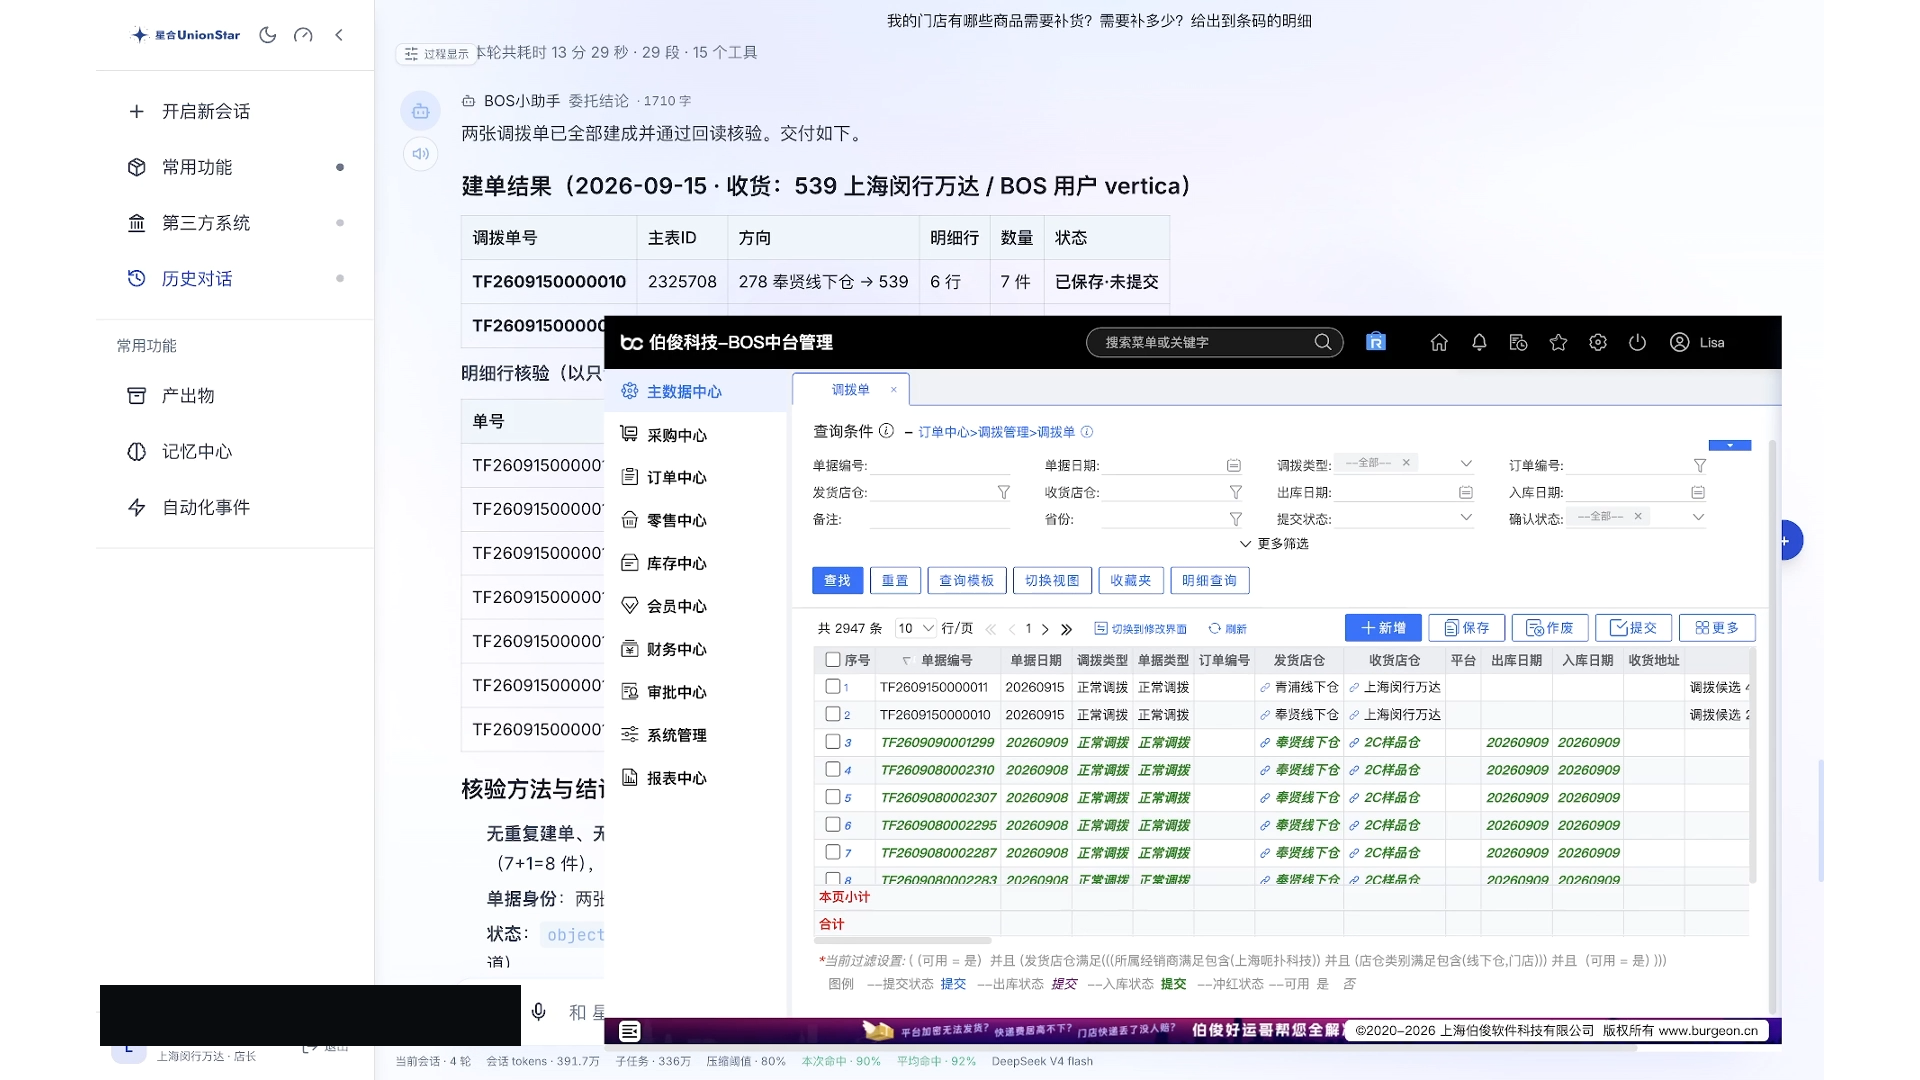The image size is (1920, 1080).
Task: Click the 单据编号 input field
Action: 940,465
